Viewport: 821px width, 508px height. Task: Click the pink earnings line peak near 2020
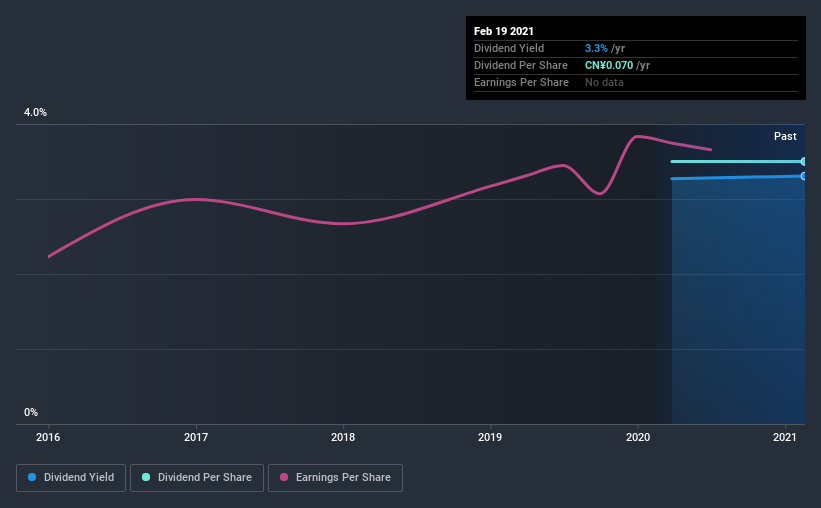[637, 137]
